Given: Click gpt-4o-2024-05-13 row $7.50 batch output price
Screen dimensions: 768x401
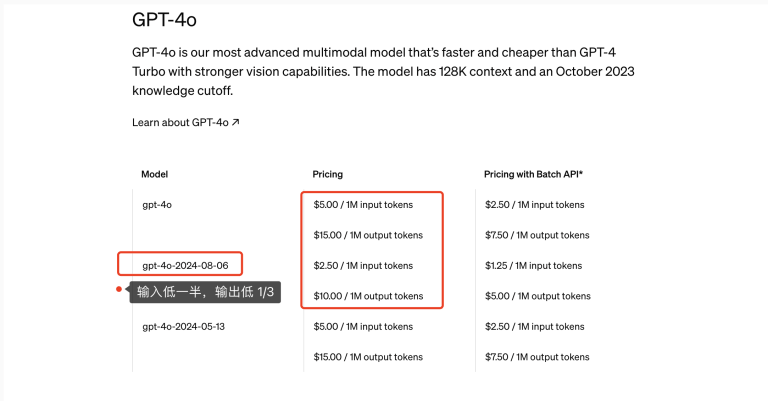Looking at the screenshot, I should [537, 357].
